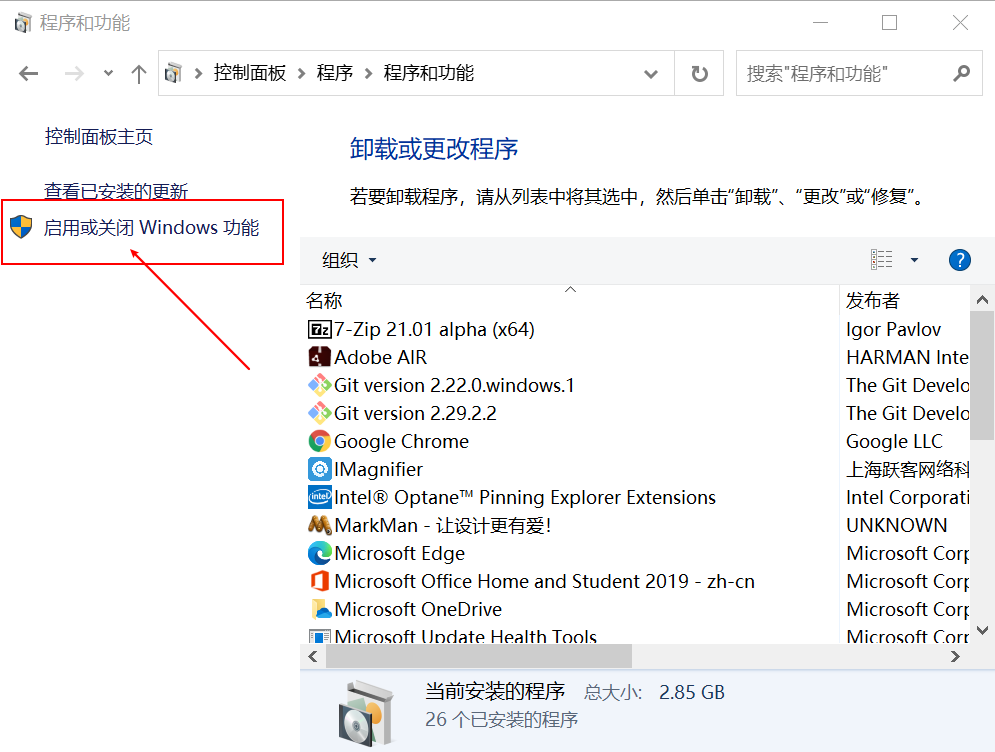This screenshot has width=995, height=752.
Task: Go up one level with up arrow
Action: (138, 74)
